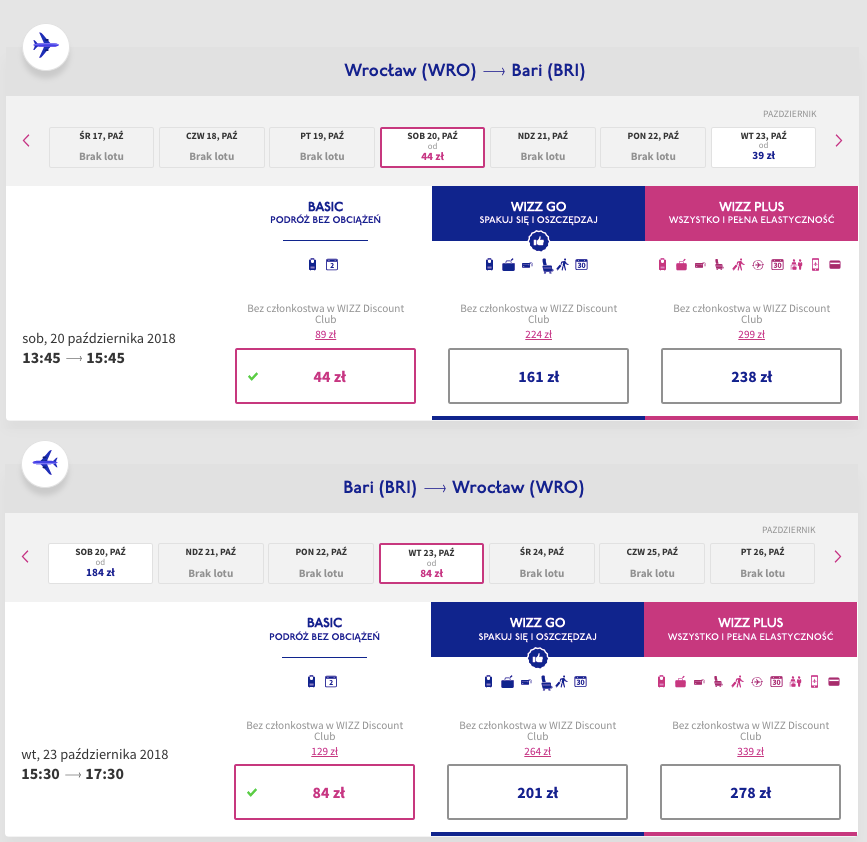Show earlier dates for the Wrocław–Bari flight
The height and width of the screenshot is (842, 867).
tap(27, 140)
